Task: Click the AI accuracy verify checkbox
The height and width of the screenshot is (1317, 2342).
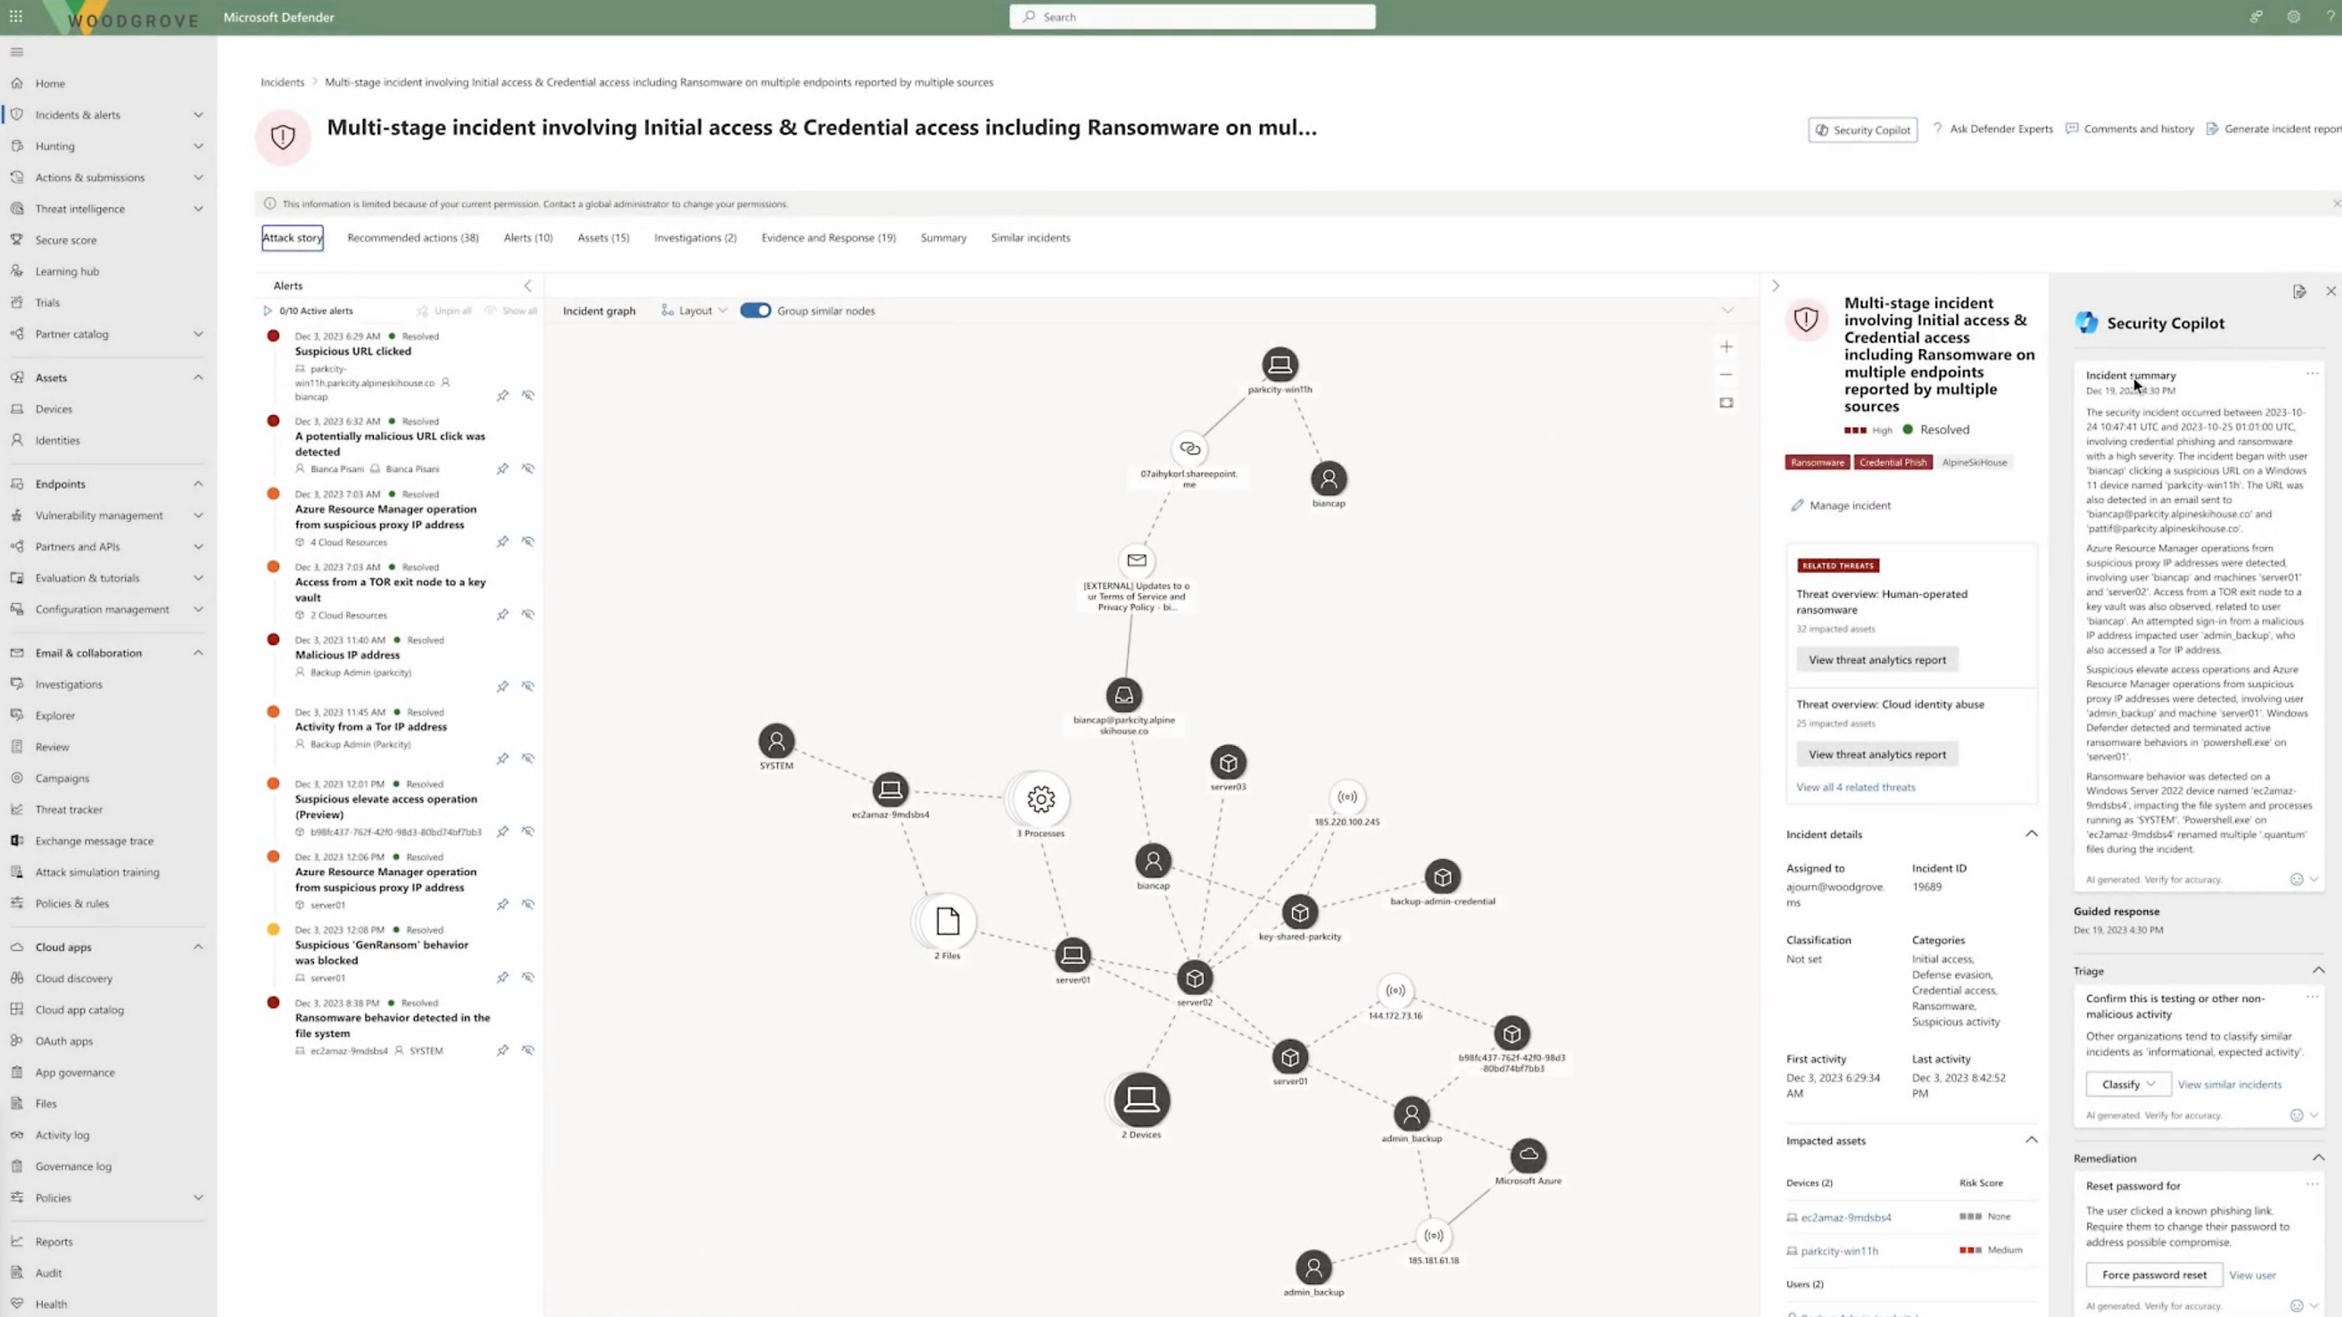Action: click(x=2297, y=880)
